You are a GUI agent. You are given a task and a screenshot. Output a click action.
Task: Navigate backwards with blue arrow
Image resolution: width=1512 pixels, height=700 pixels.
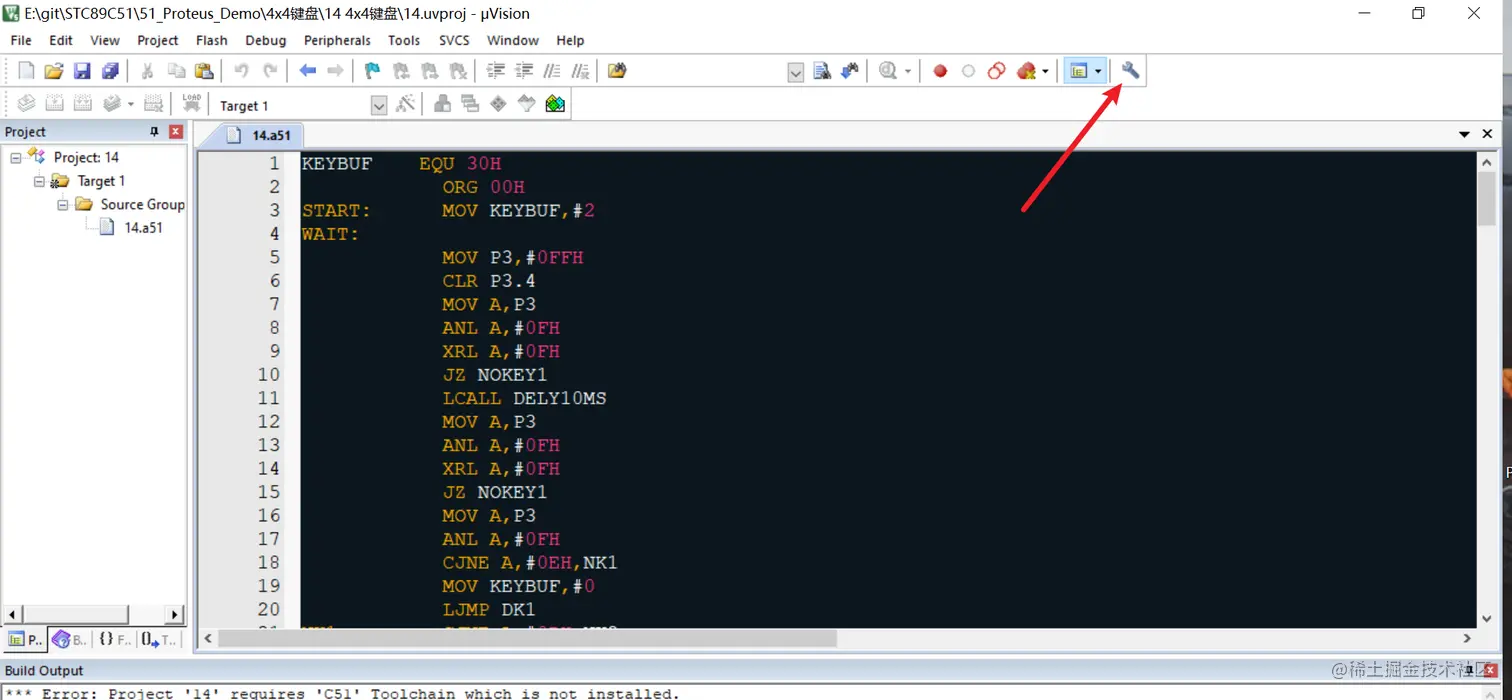point(307,71)
